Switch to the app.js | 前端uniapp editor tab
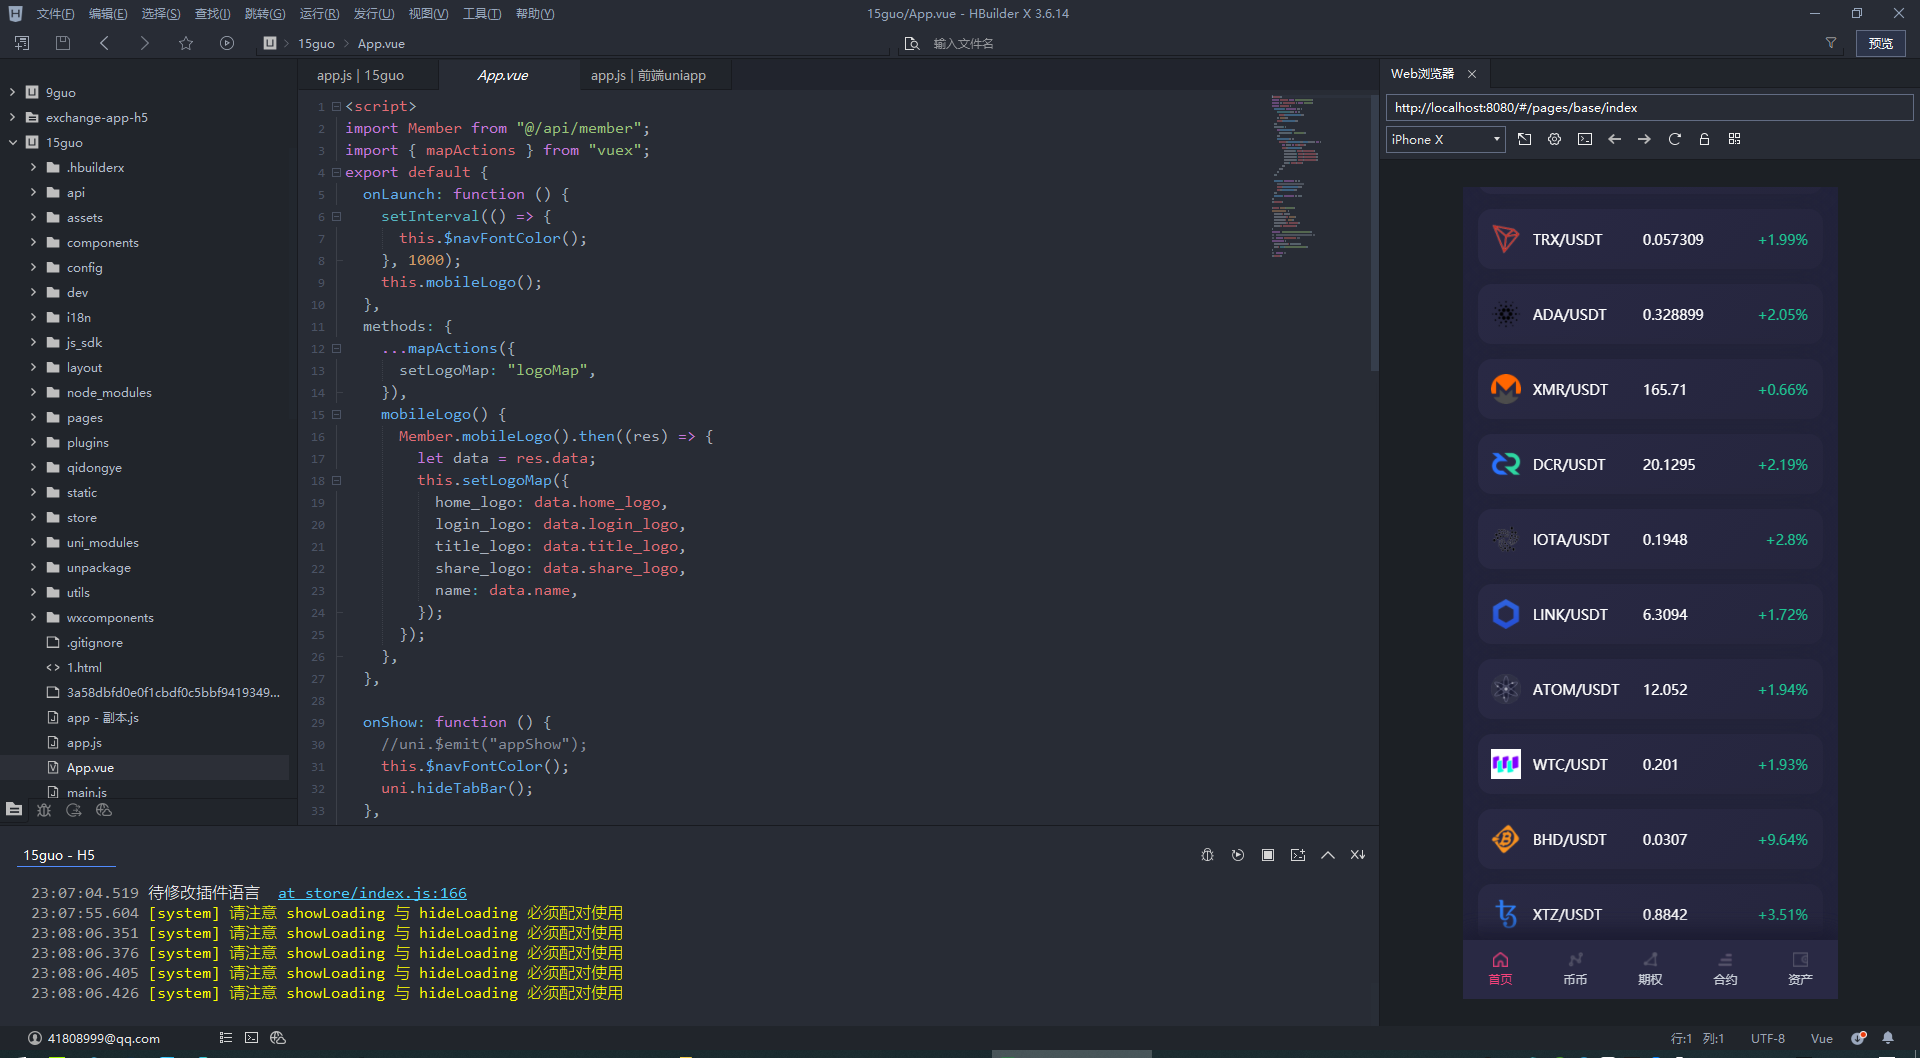The width and height of the screenshot is (1920, 1058). click(x=648, y=75)
